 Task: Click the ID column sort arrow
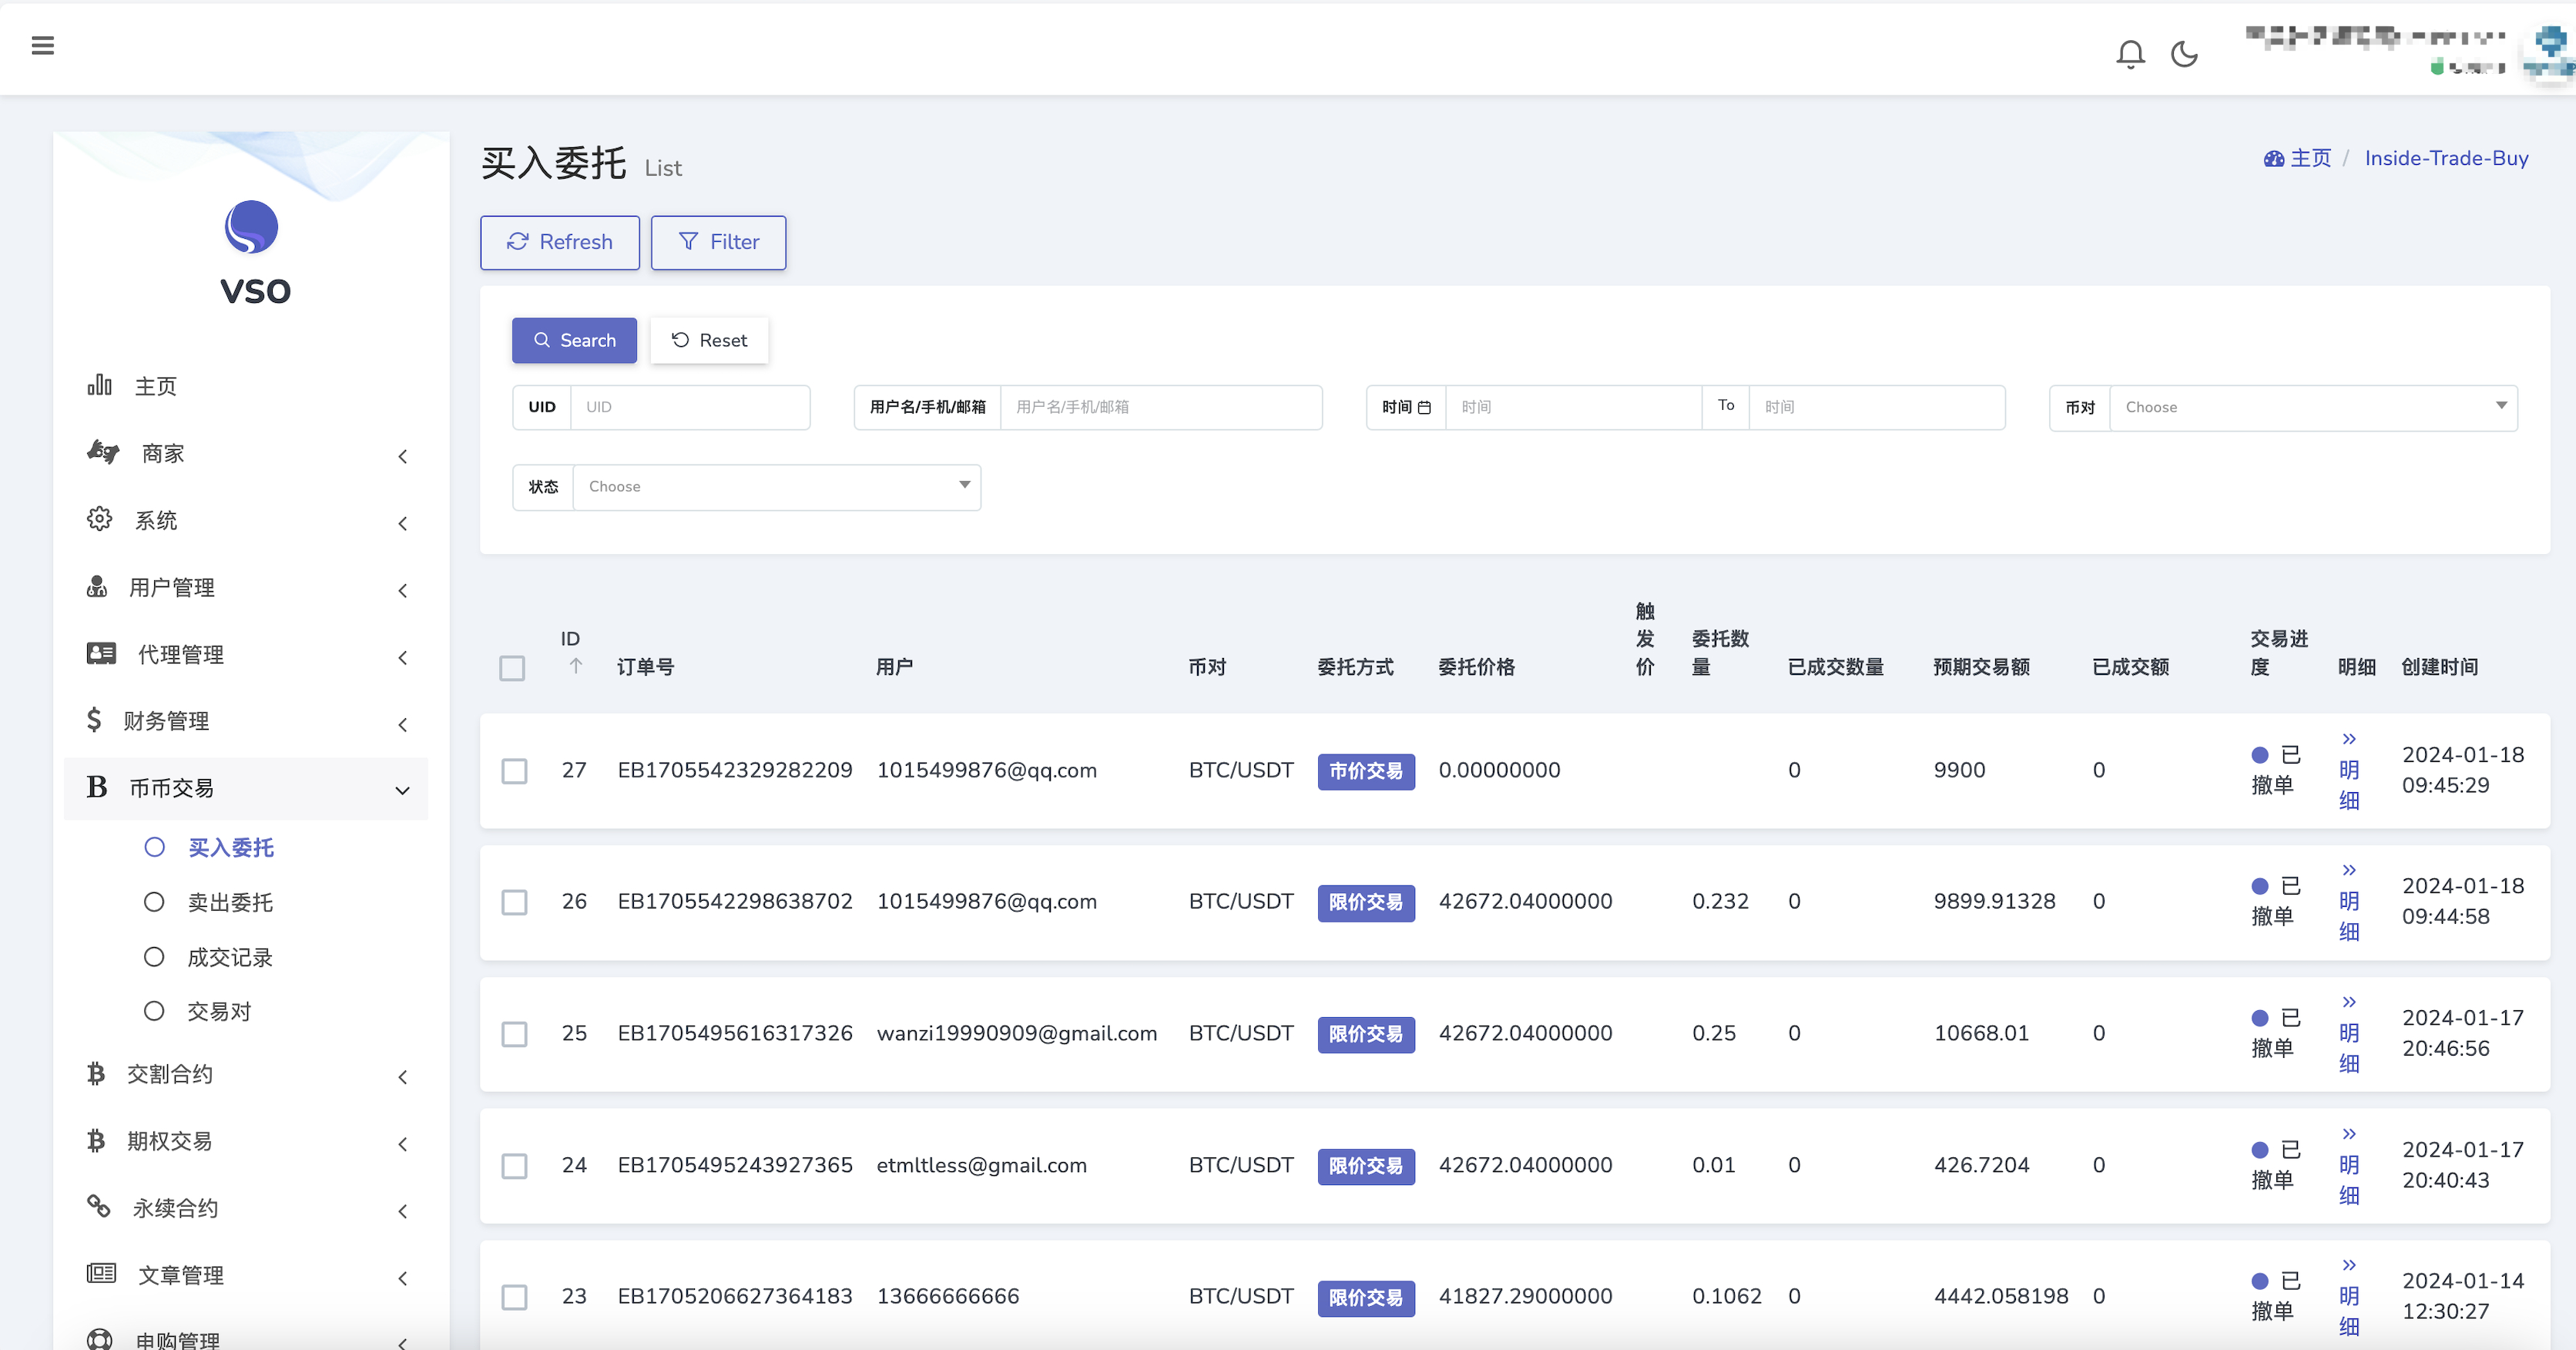pyautogui.click(x=576, y=666)
